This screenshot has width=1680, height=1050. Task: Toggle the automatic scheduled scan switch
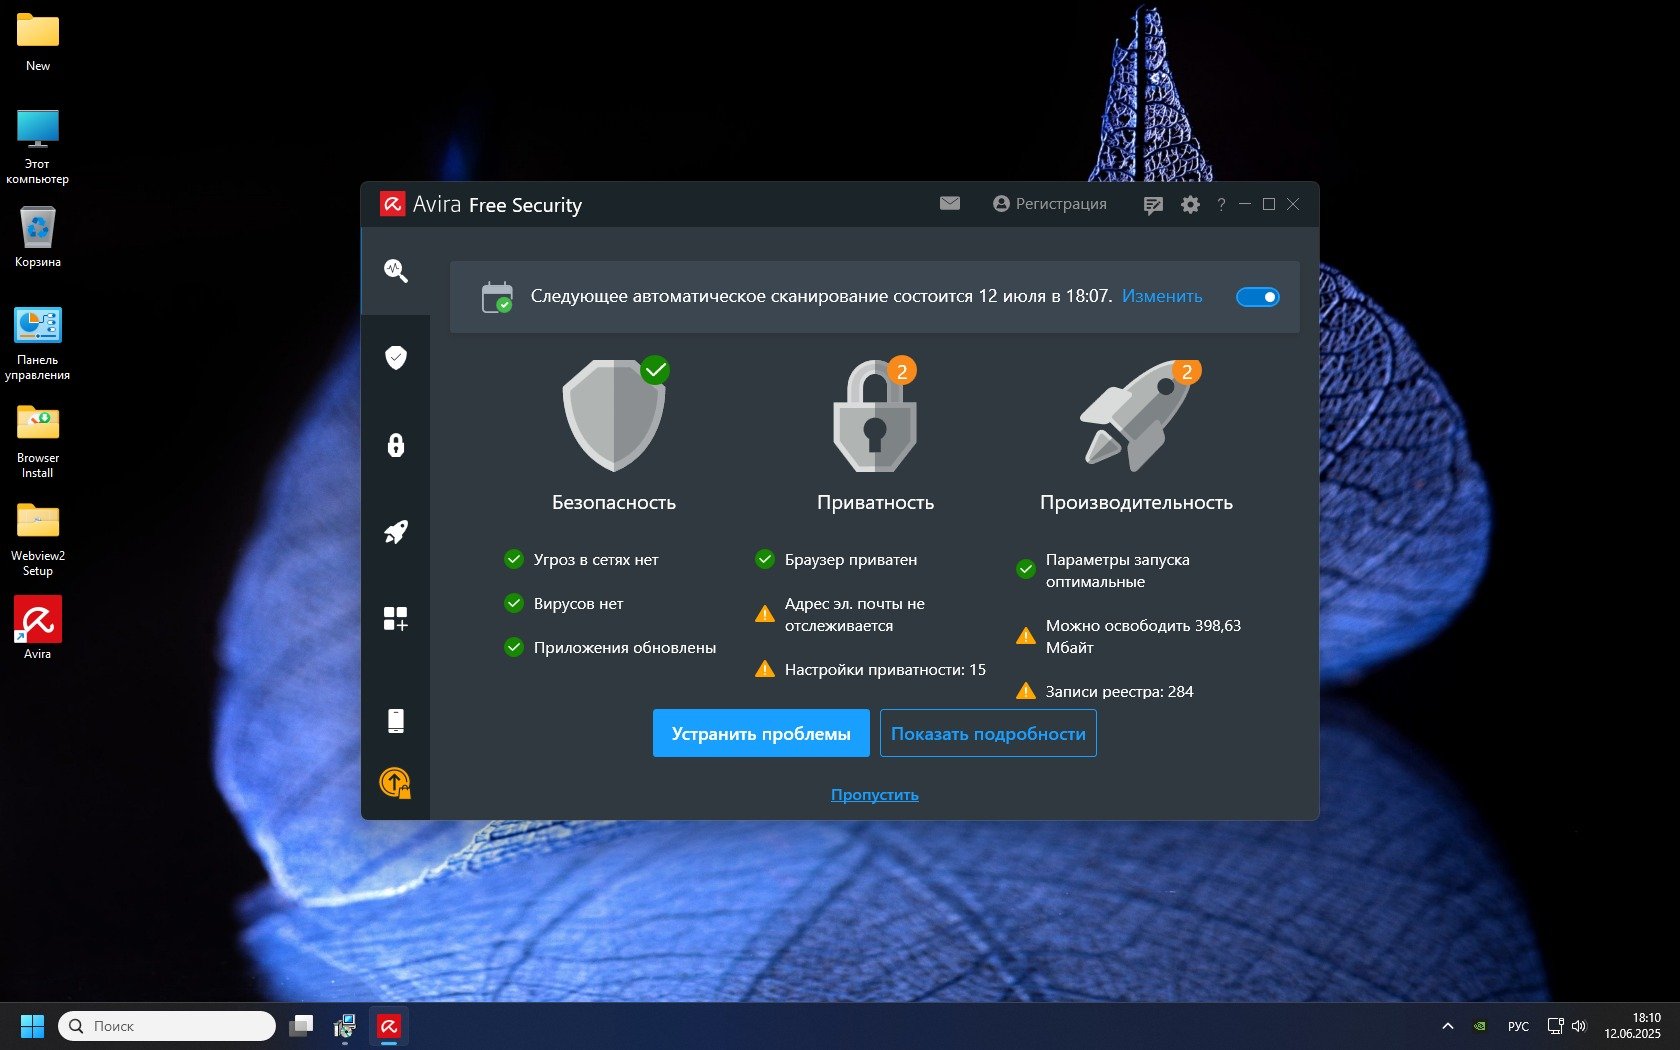tap(1257, 297)
